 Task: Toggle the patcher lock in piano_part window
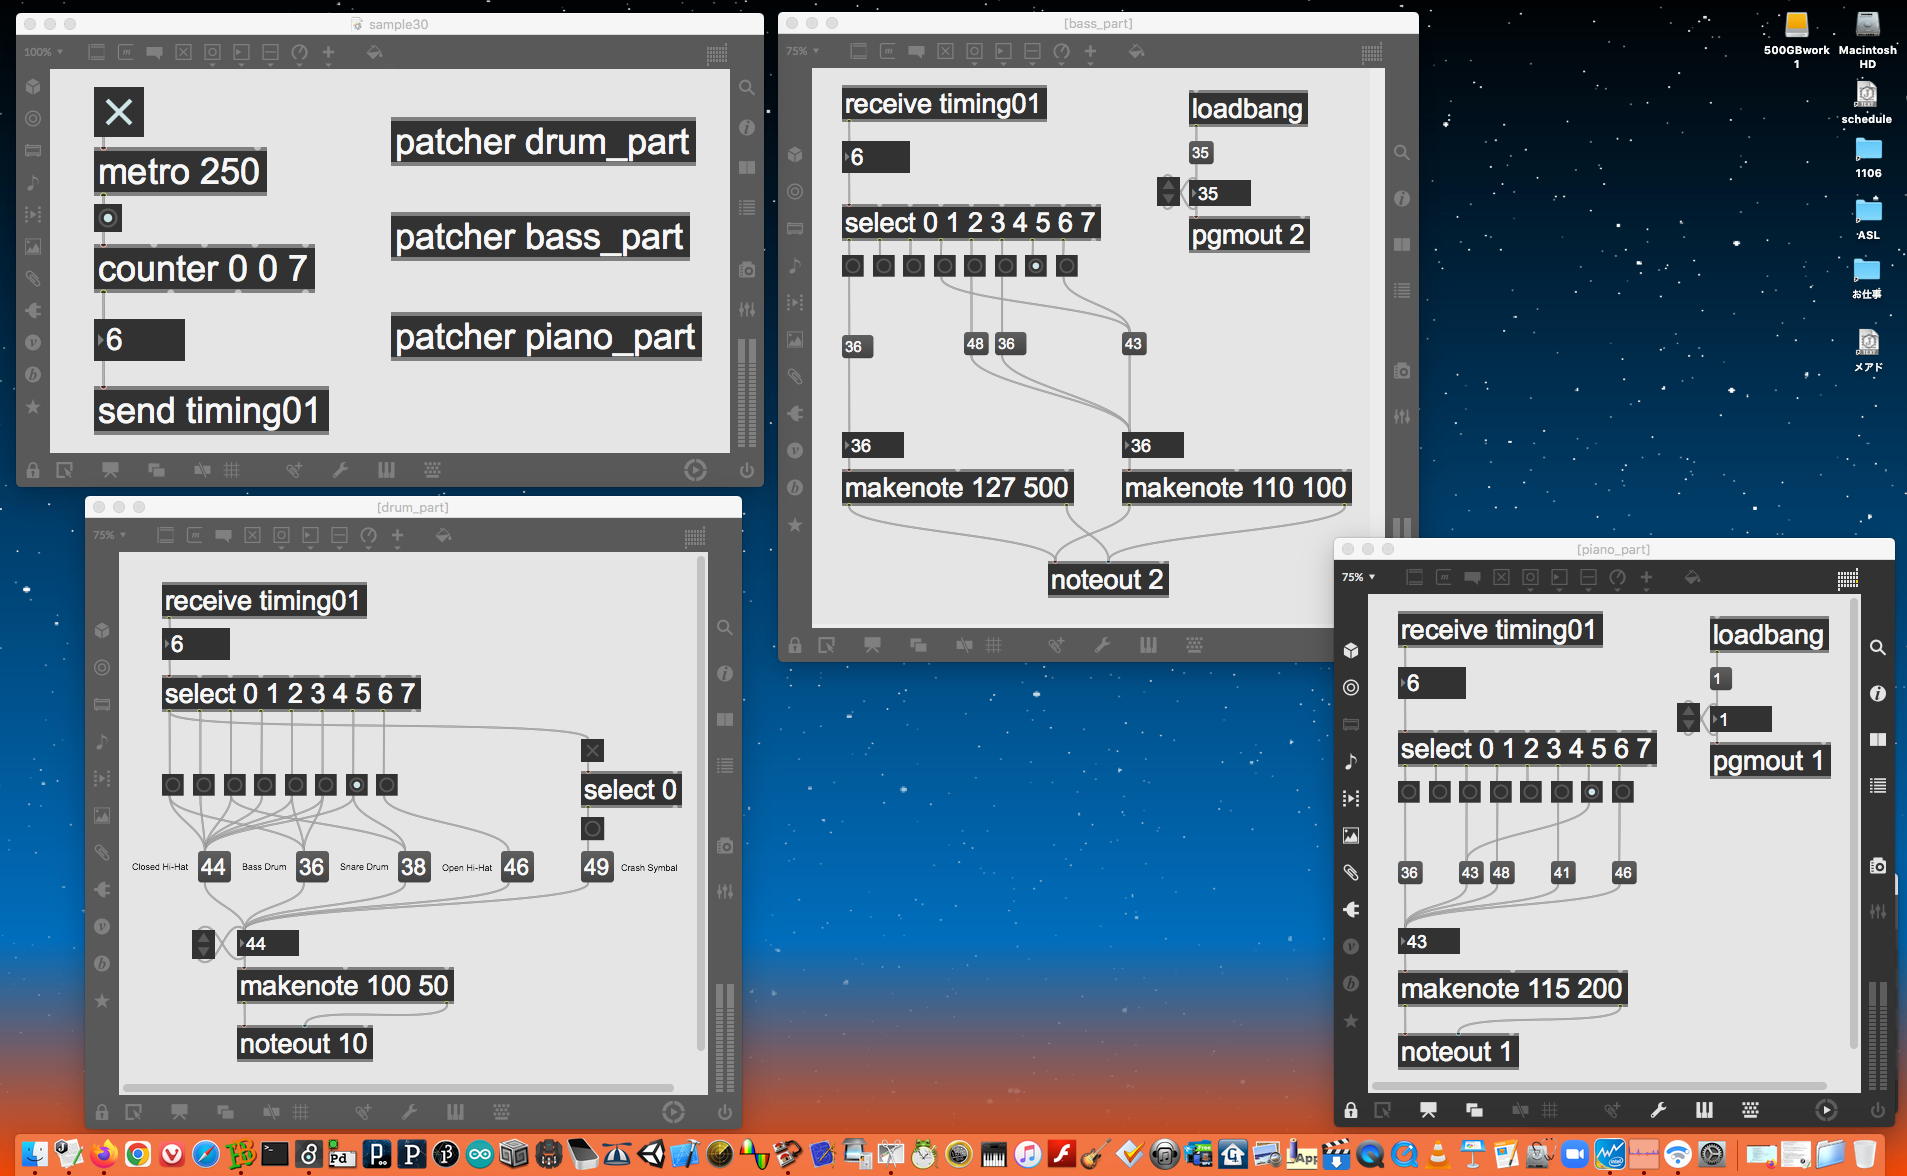tap(1351, 1110)
